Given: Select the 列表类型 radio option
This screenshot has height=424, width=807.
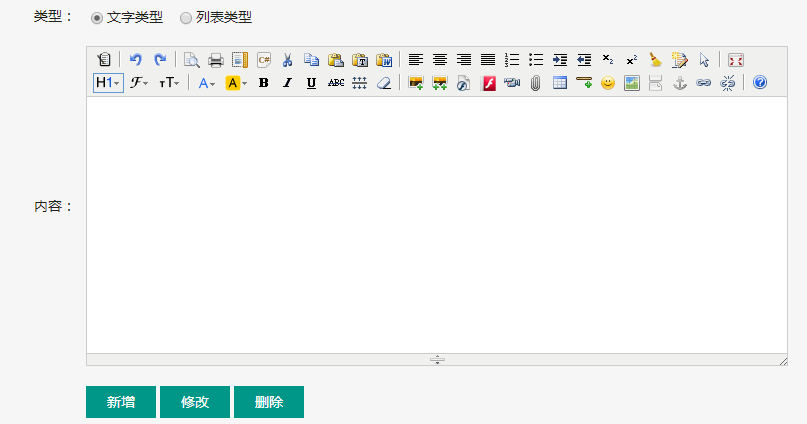Looking at the screenshot, I should pos(186,18).
